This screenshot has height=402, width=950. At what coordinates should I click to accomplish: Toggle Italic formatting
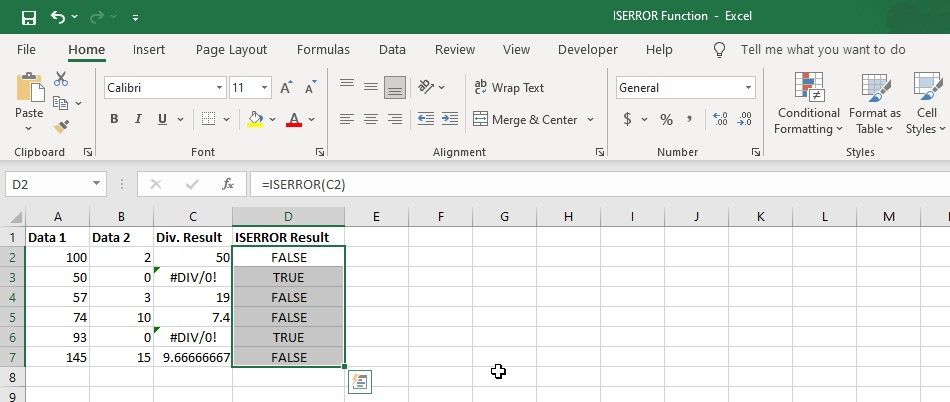pos(138,119)
